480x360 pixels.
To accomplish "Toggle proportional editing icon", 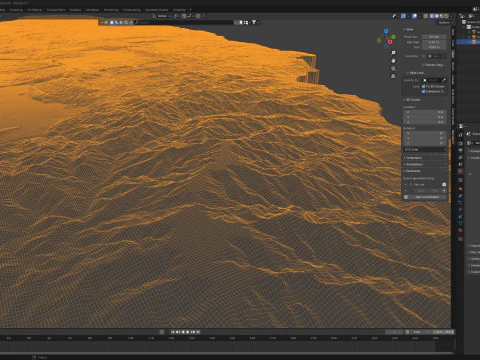I will point(198,16).
